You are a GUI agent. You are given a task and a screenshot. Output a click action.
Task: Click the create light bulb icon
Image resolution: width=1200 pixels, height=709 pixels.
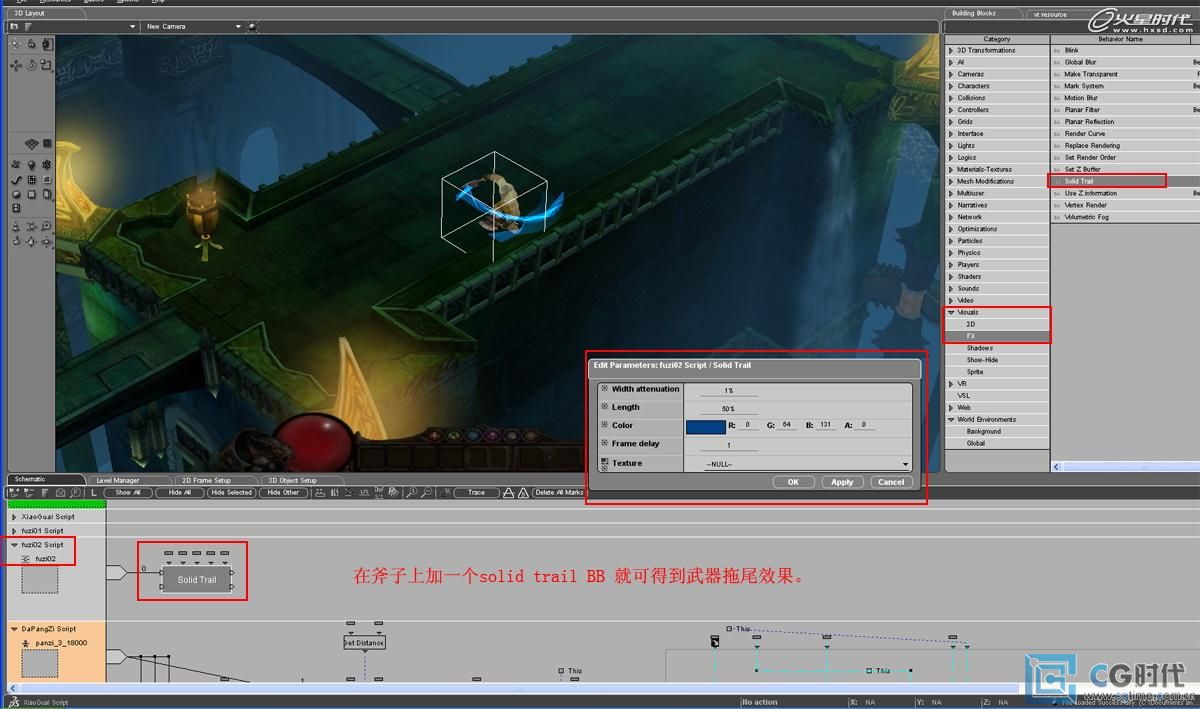point(31,165)
